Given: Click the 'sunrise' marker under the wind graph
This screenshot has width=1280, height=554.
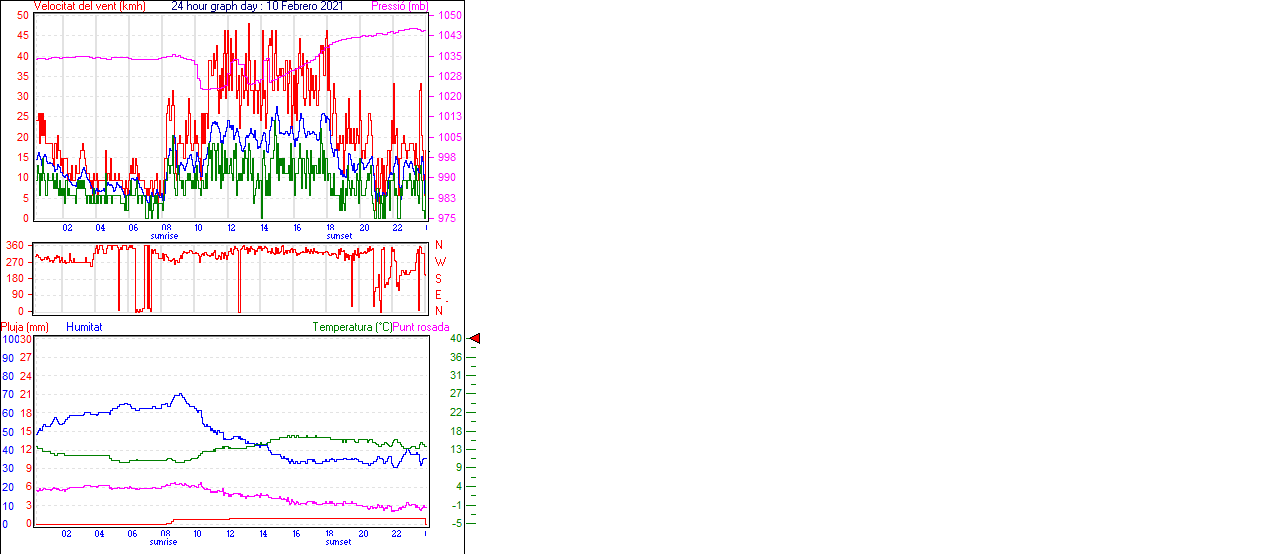Looking at the screenshot, I should [x=164, y=236].
